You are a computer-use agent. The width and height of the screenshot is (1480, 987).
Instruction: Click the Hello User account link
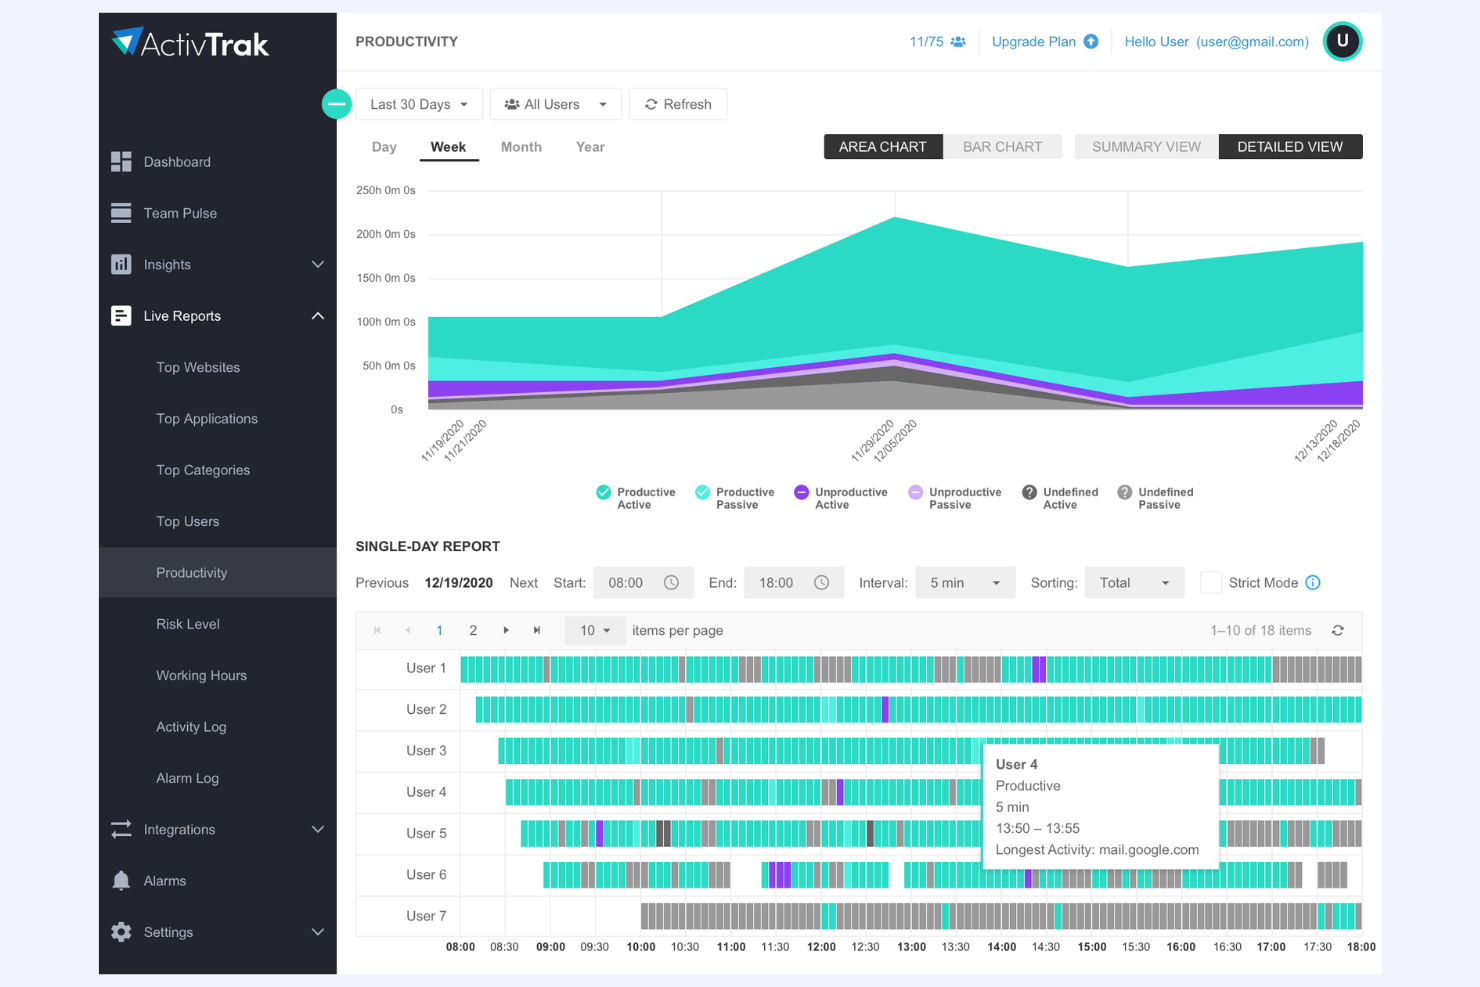click(1216, 42)
